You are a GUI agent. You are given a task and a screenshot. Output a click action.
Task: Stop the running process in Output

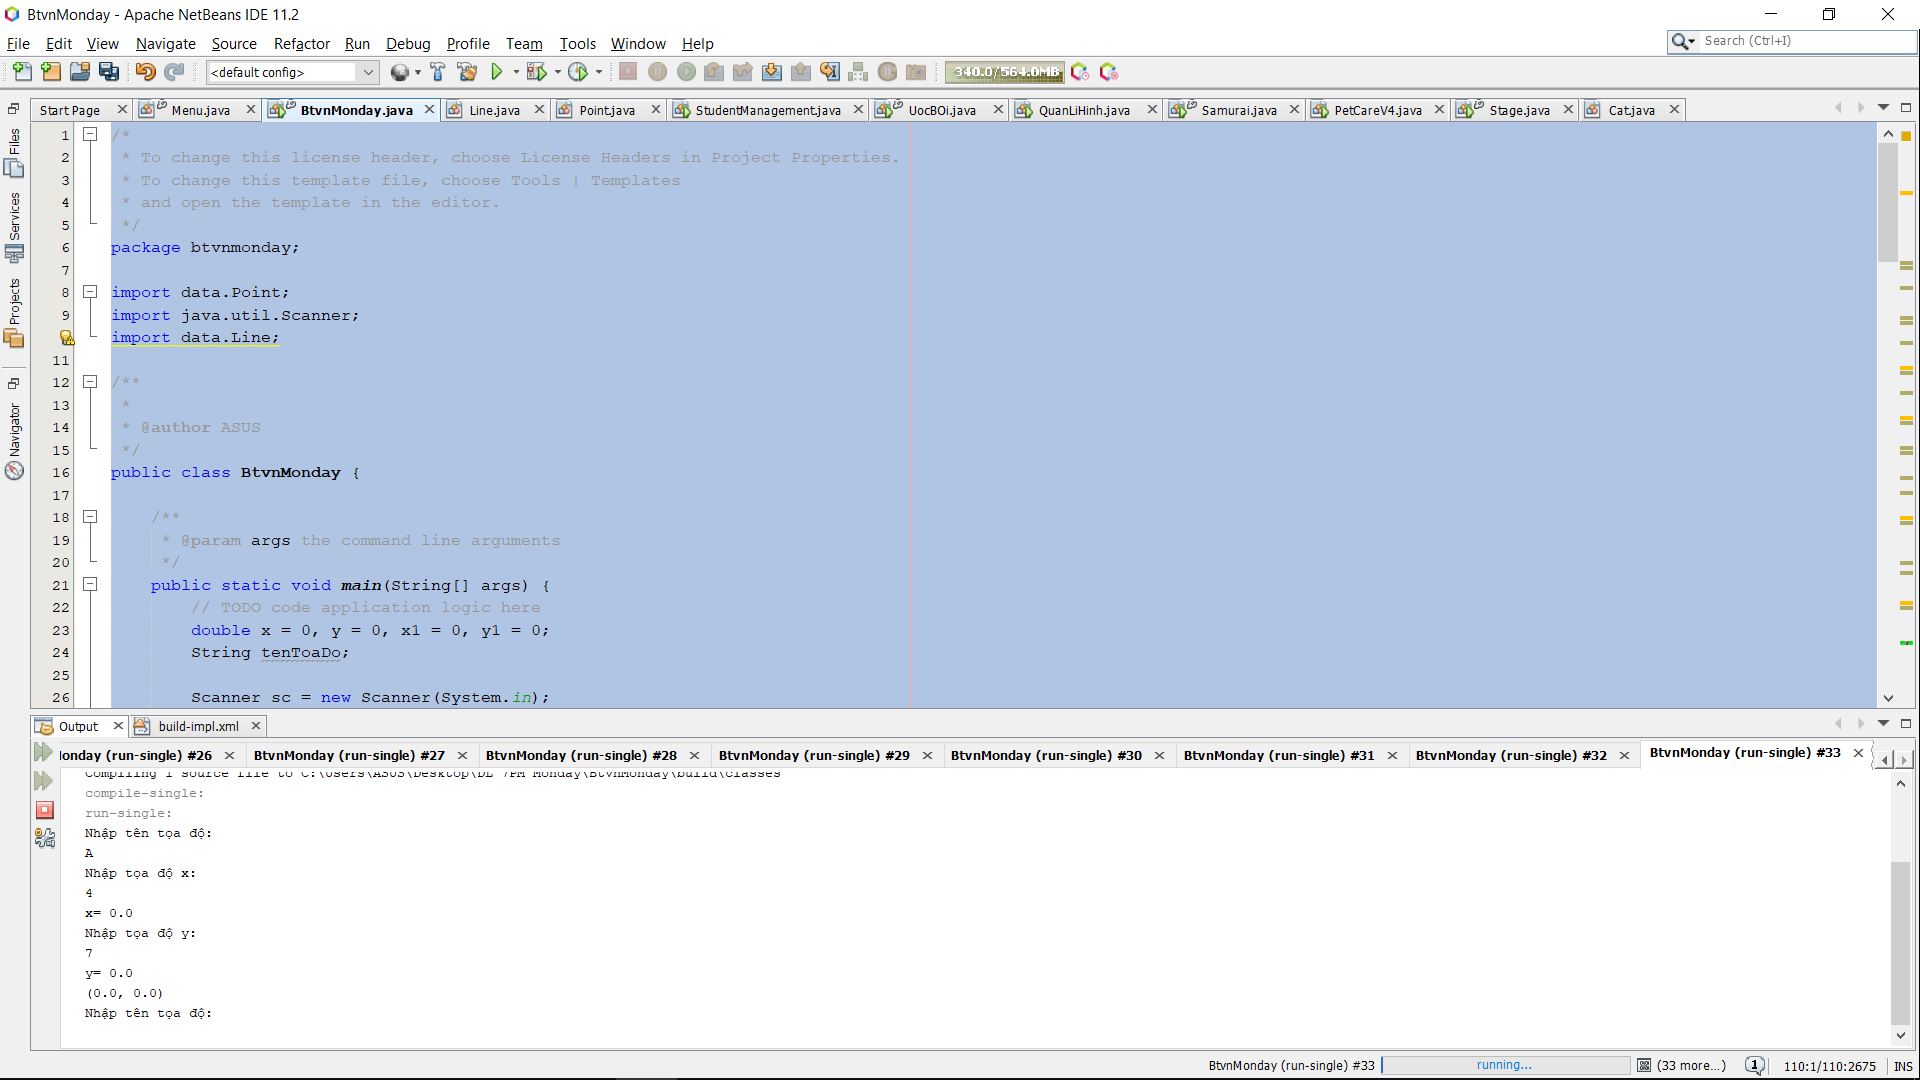point(45,810)
